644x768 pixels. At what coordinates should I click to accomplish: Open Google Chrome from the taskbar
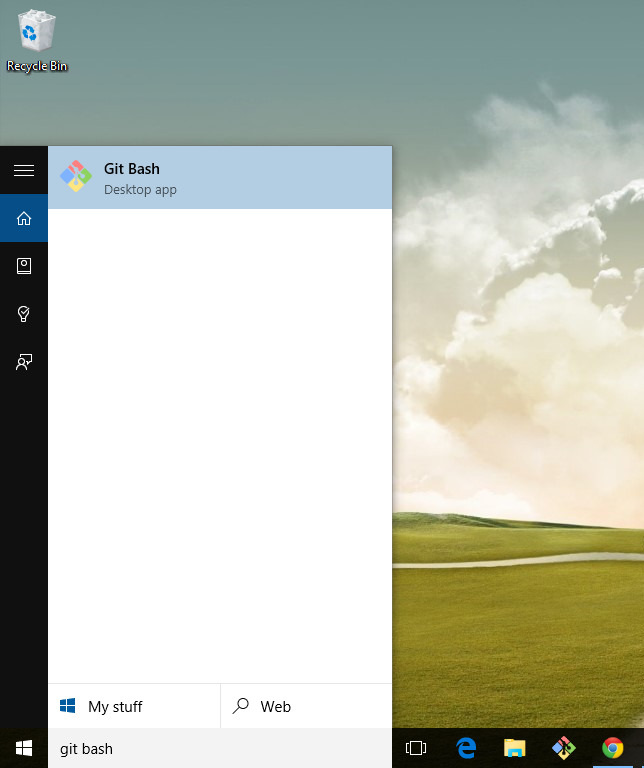pyautogui.click(x=613, y=748)
